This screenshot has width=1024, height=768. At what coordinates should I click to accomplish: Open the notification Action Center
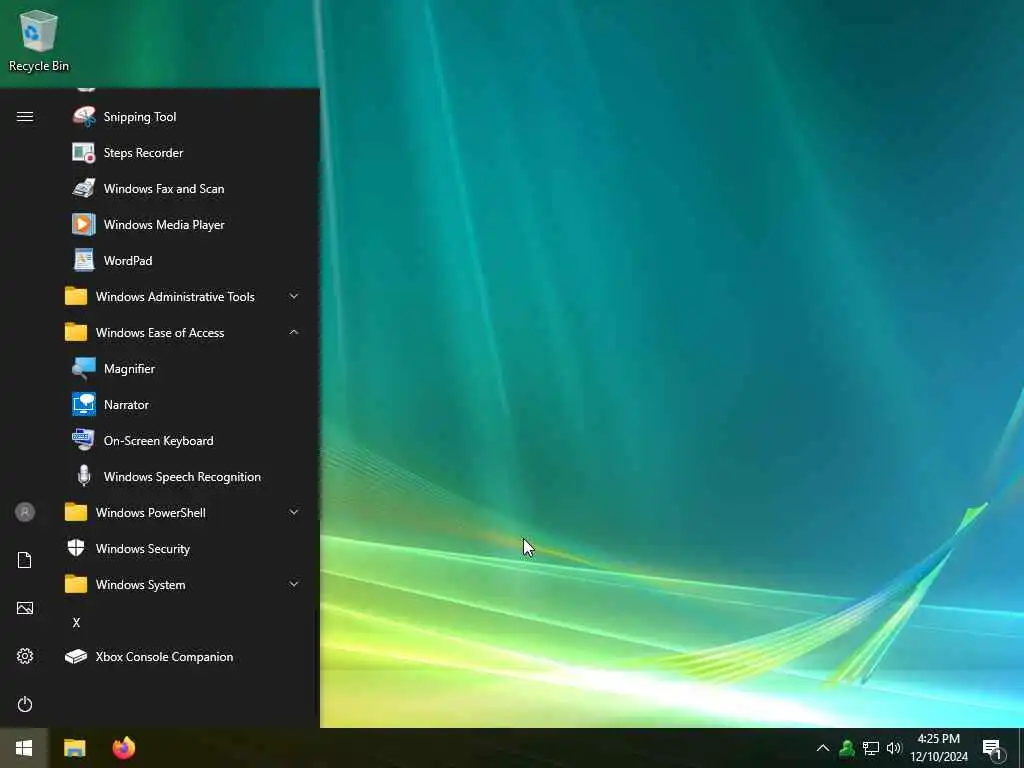[x=993, y=749]
